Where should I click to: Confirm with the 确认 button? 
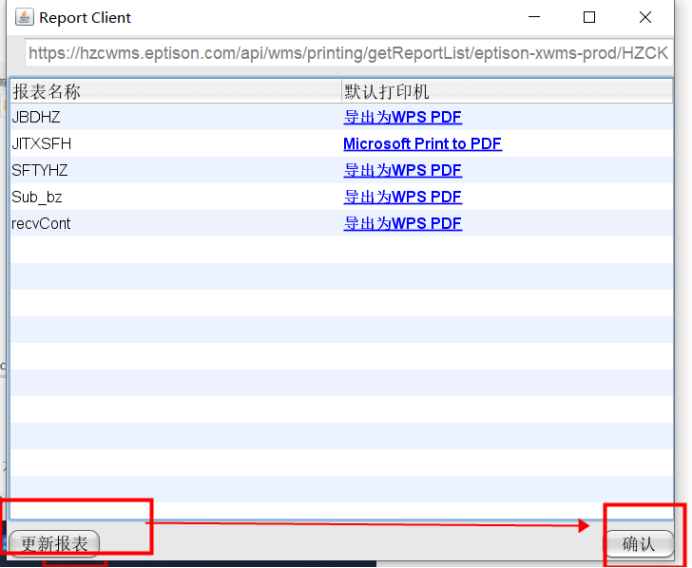pyautogui.click(x=638, y=544)
